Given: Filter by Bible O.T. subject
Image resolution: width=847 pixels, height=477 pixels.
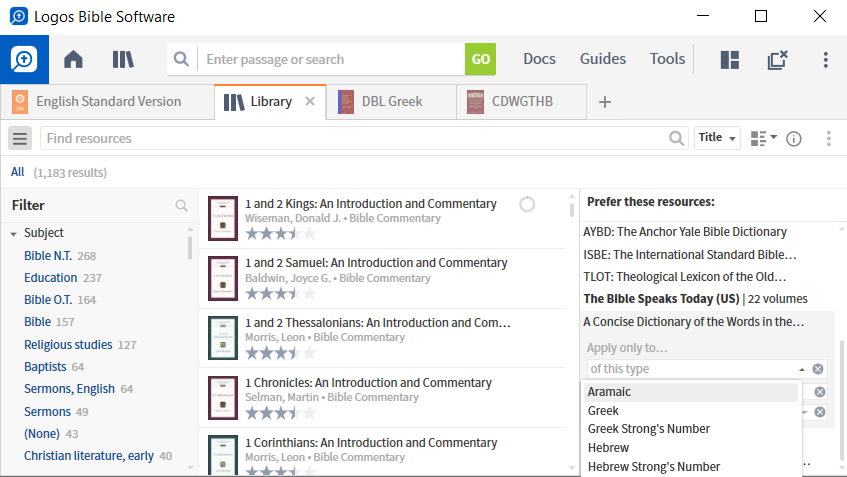Looking at the screenshot, I should click(48, 300).
